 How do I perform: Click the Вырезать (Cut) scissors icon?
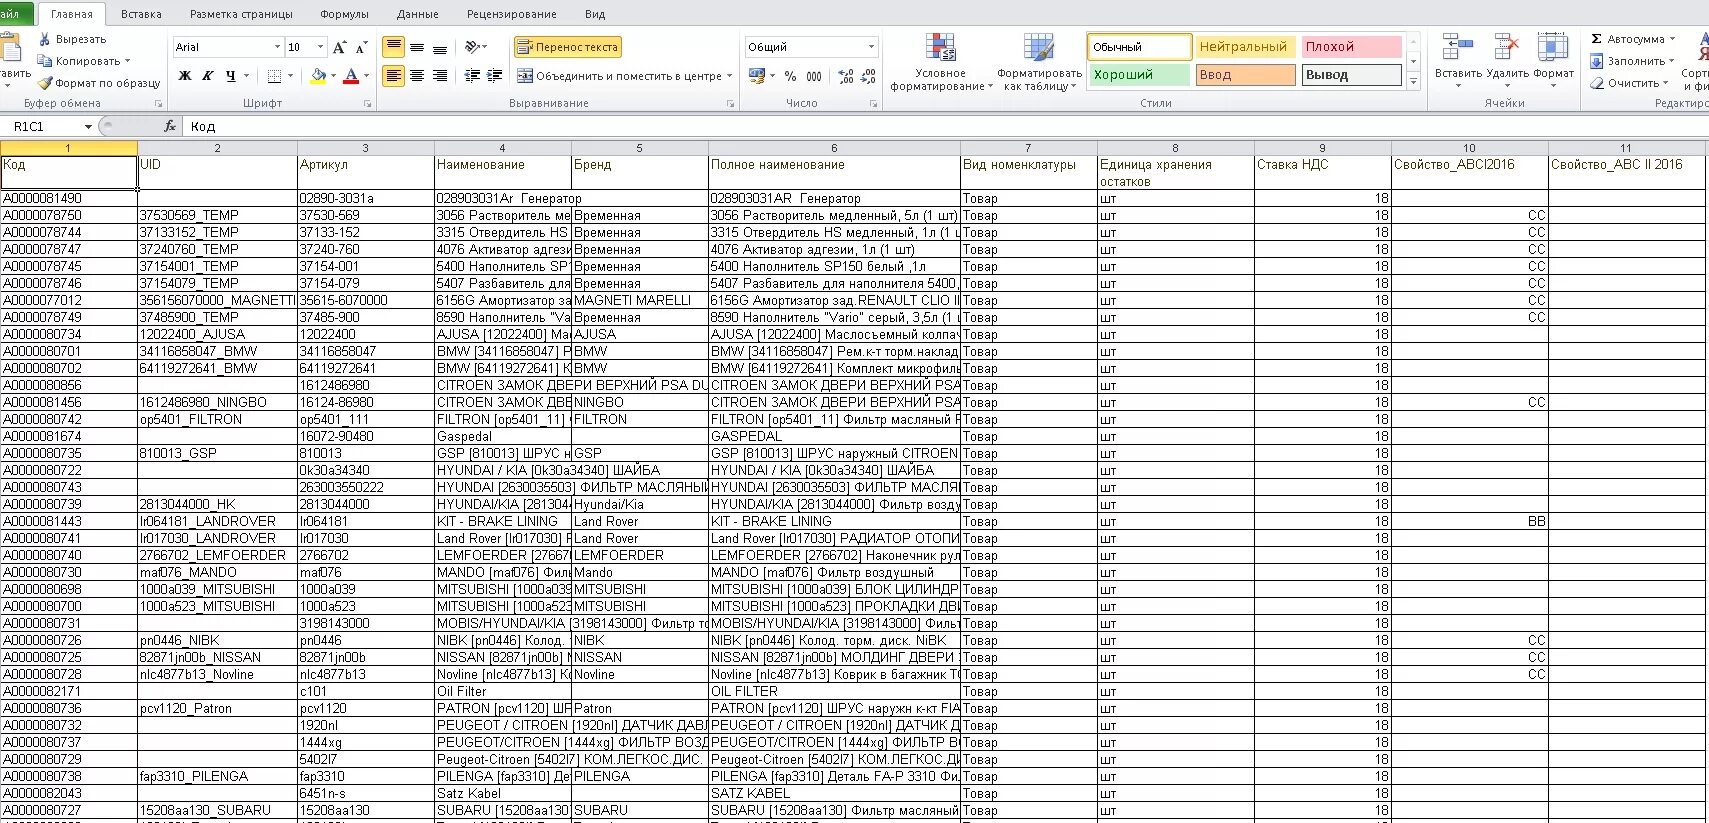(45, 39)
